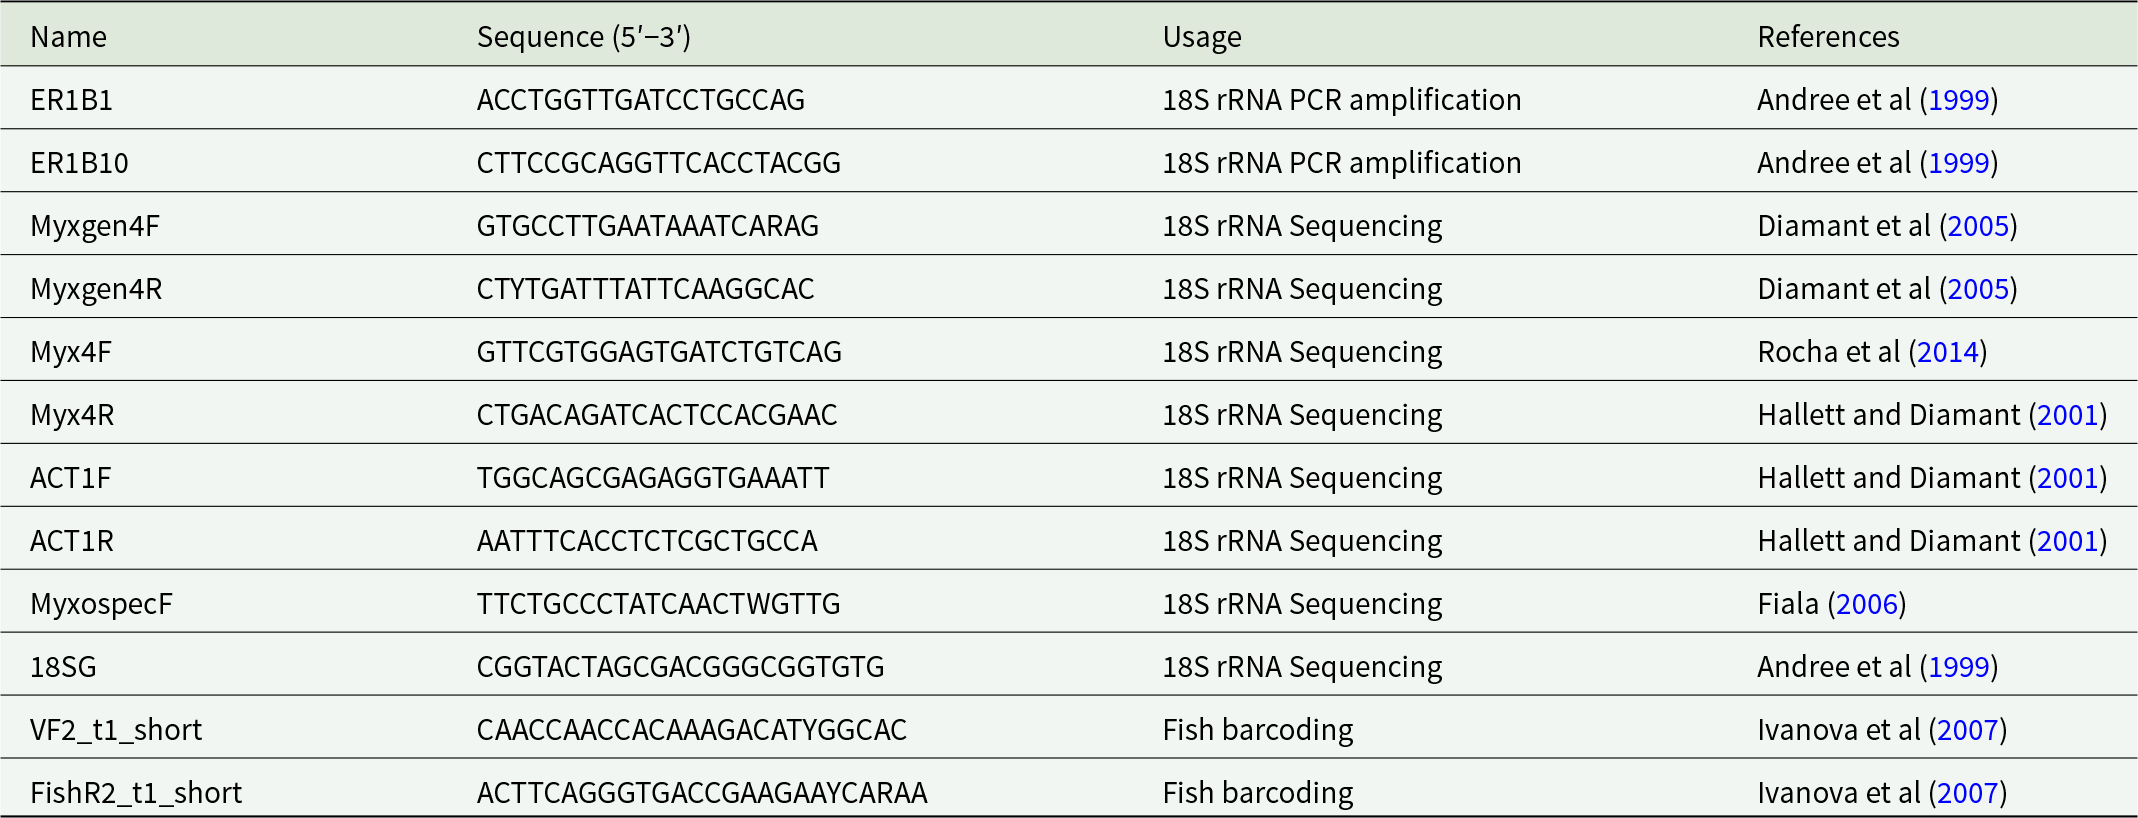The width and height of the screenshot is (2138, 818).
Task: Click the Sequence (5′–3′) column header
Action: 583,37
